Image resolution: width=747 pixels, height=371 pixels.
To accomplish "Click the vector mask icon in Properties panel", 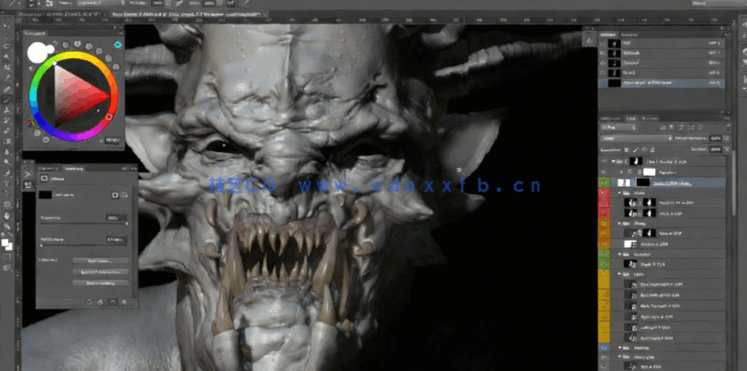I will click(x=124, y=195).
